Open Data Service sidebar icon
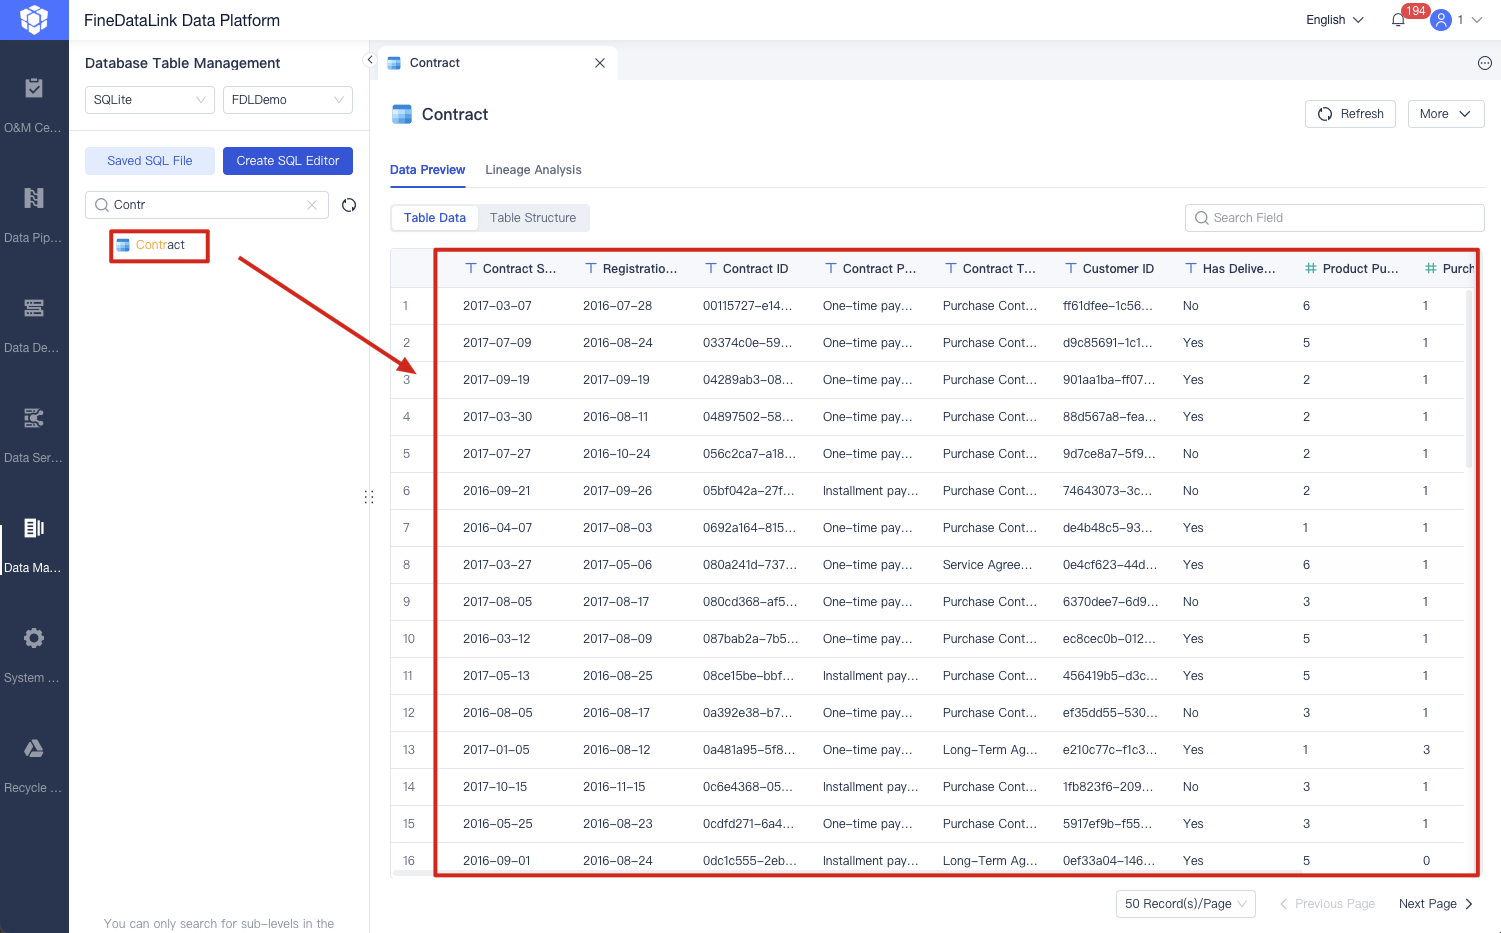Image resolution: width=1501 pixels, height=933 pixels. (34, 418)
